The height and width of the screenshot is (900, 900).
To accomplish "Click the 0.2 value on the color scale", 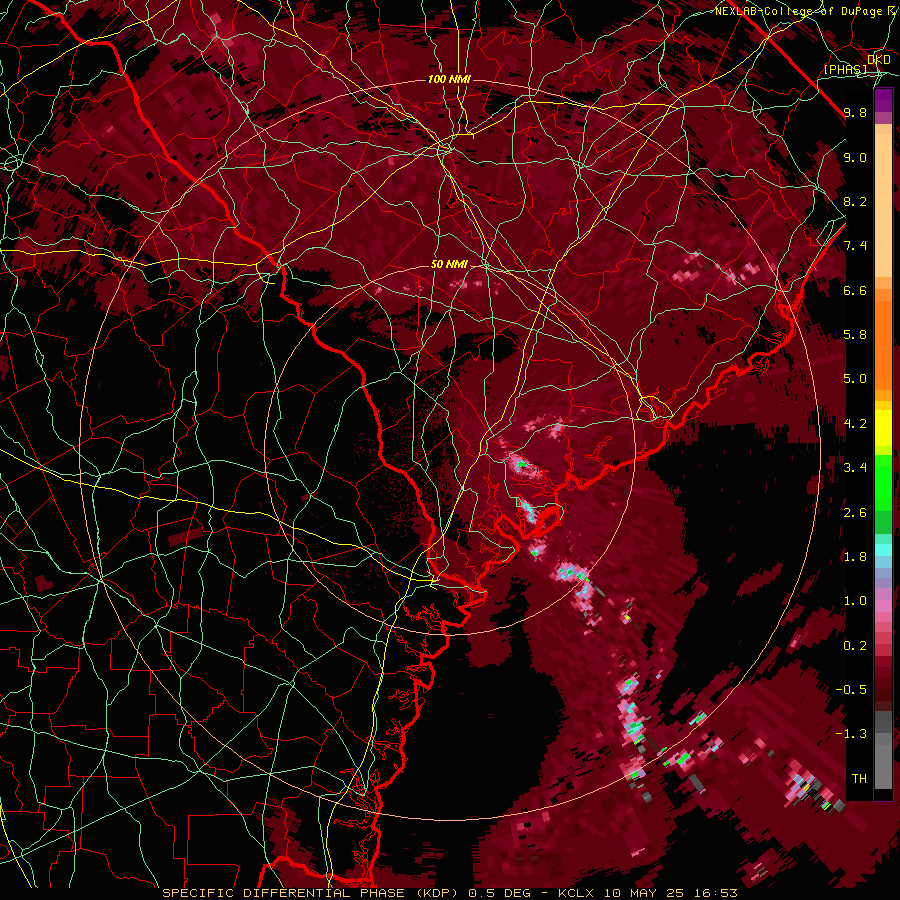I will (x=855, y=646).
